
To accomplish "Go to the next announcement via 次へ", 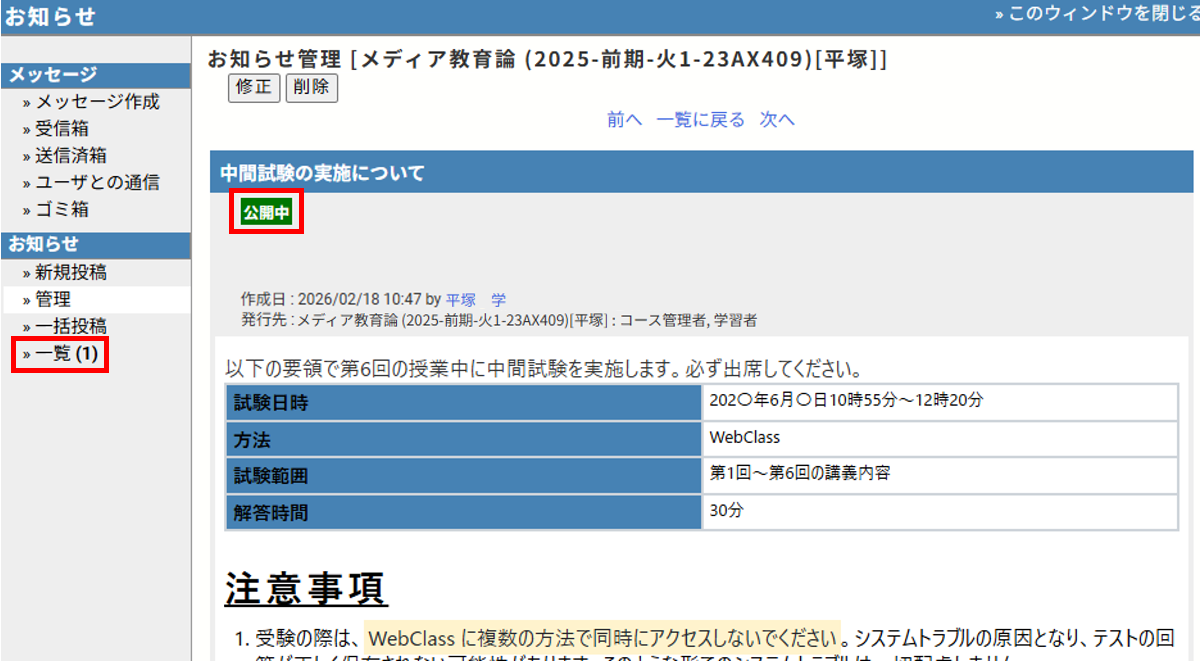I will (x=778, y=119).
